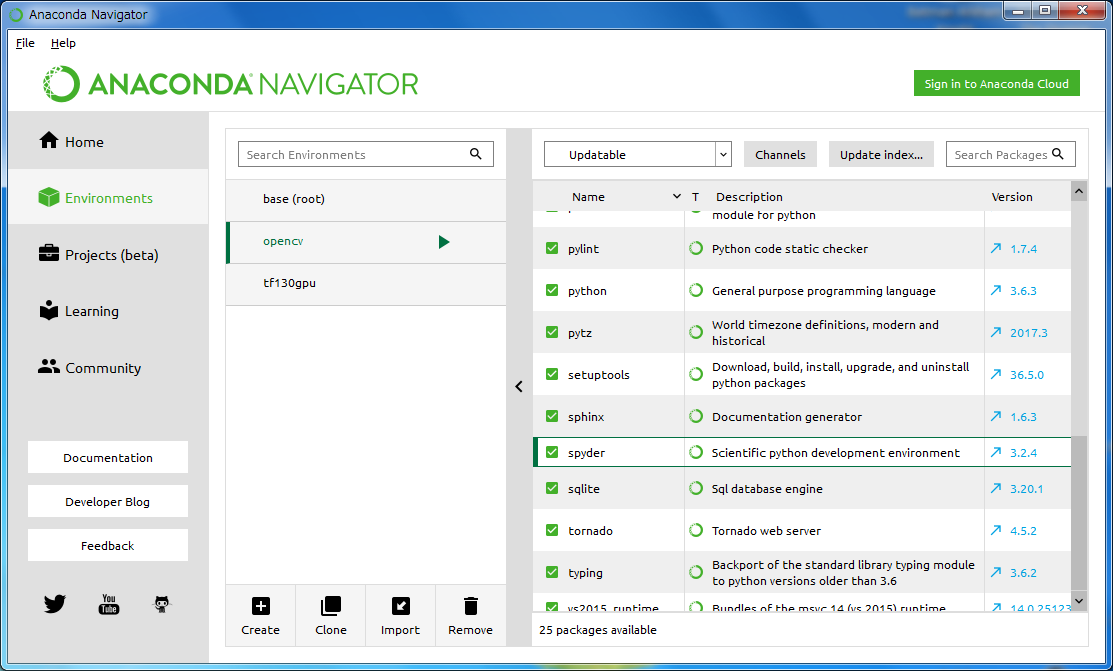The height and width of the screenshot is (671, 1113).
Task: Collapse environments panel with left chevron
Action: (x=519, y=386)
